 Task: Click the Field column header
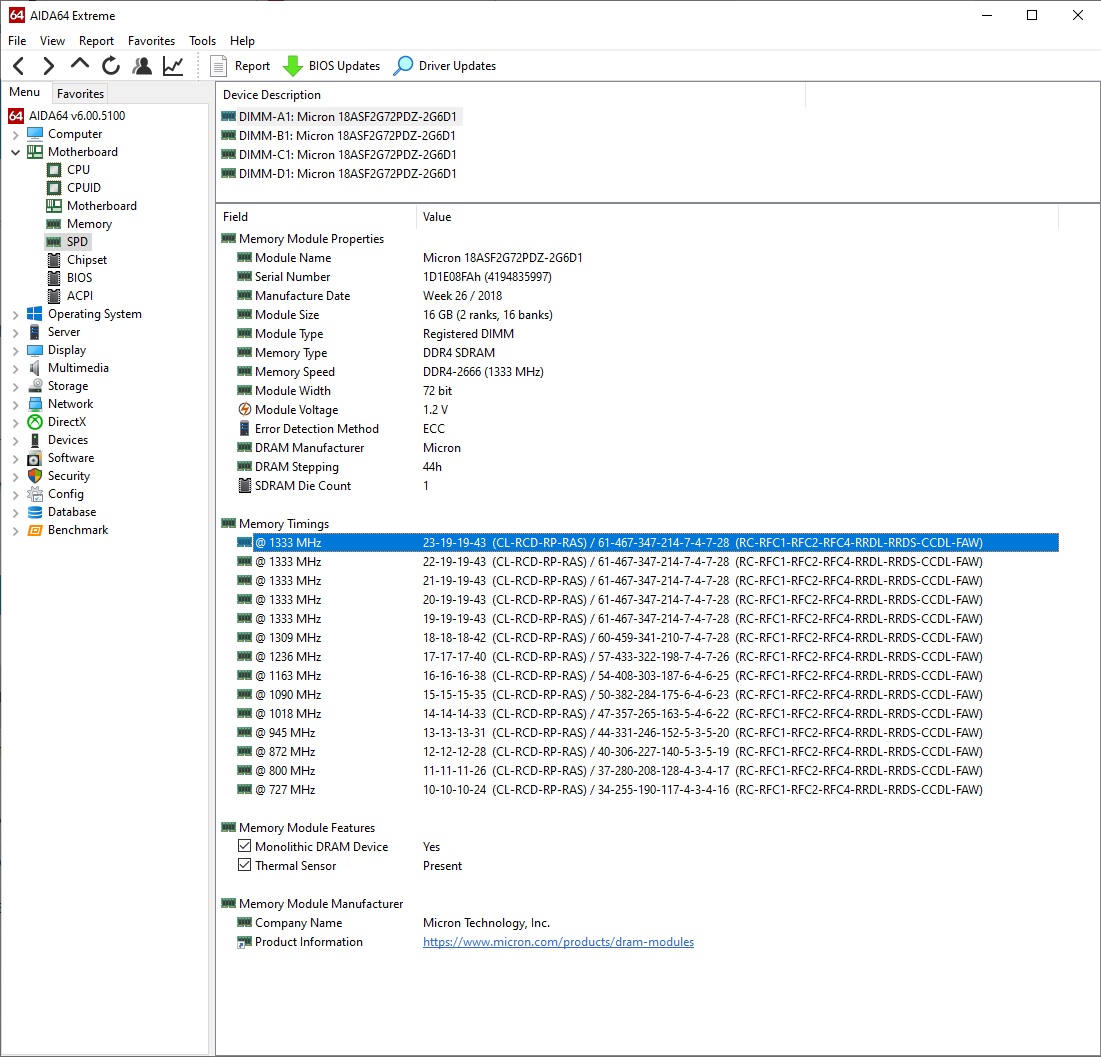(x=316, y=217)
